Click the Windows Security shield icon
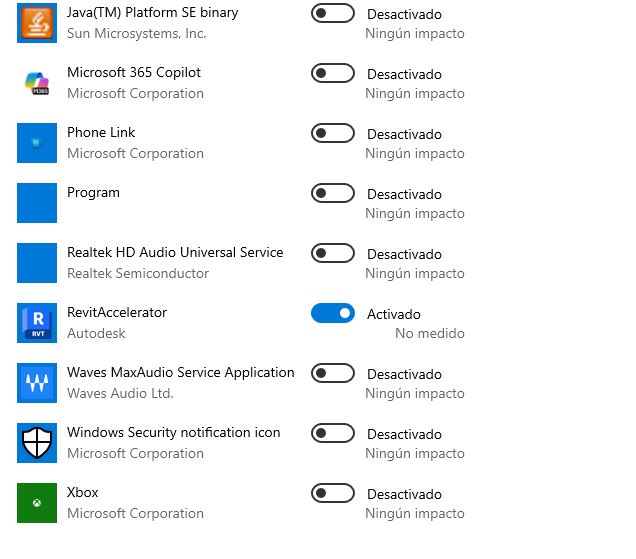Image resolution: width=636 pixels, height=559 pixels. tap(37, 443)
